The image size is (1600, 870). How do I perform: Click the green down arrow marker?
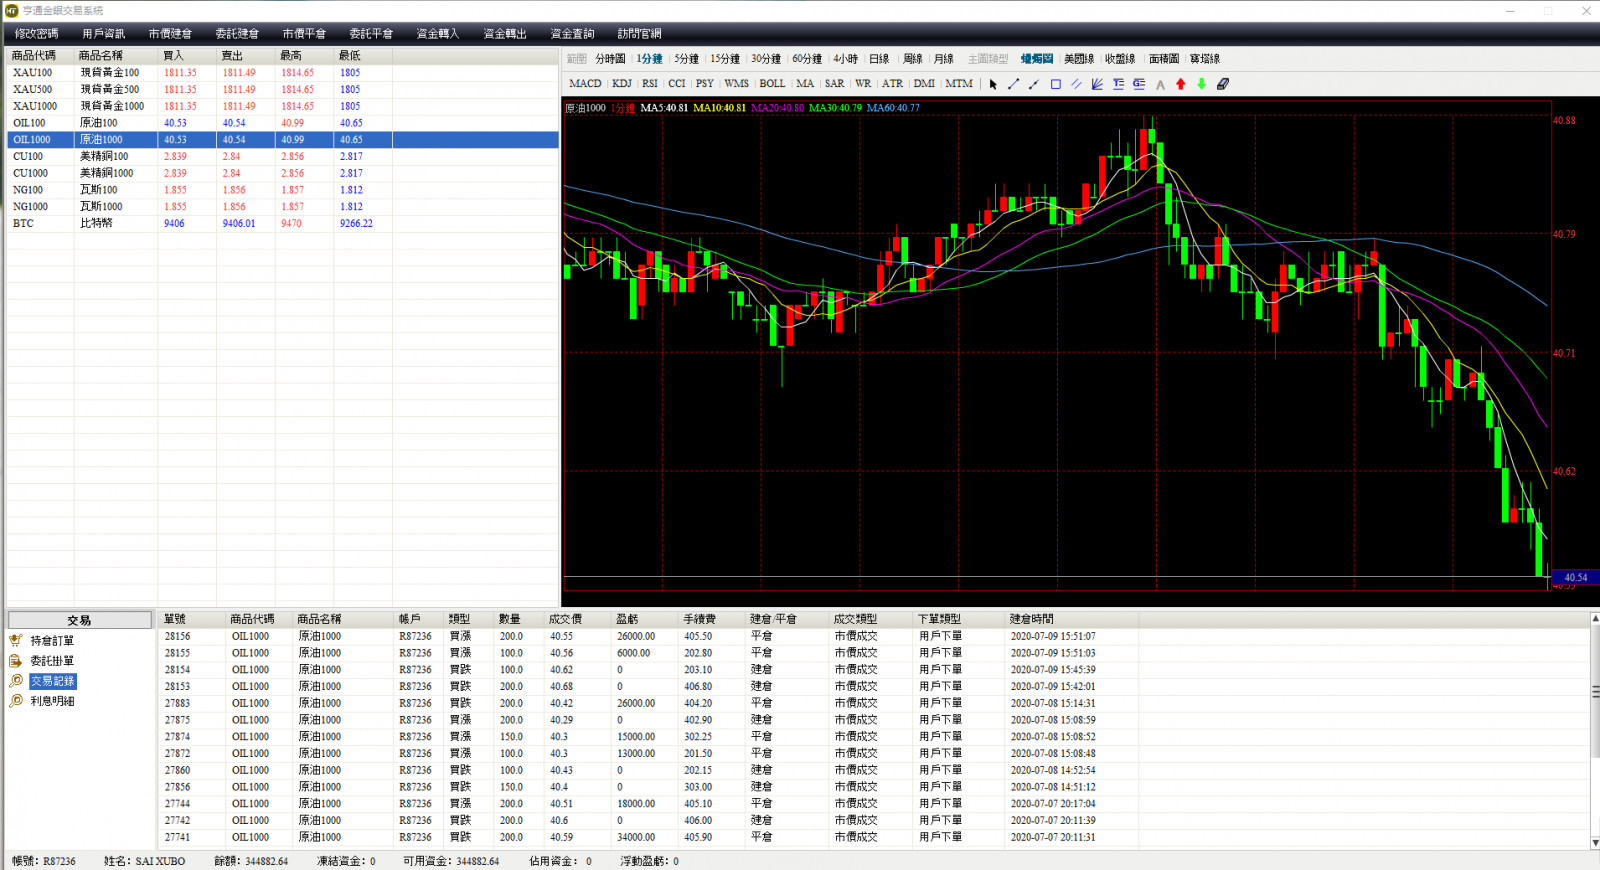click(1201, 84)
